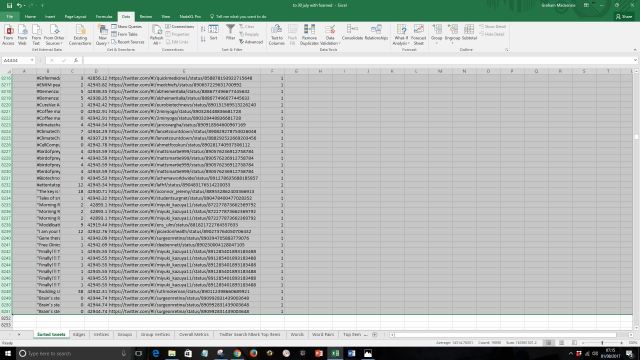Open the Ungroup dropdown
The width and height of the screenshot is (640, 360).
click(x=452, y=34)
